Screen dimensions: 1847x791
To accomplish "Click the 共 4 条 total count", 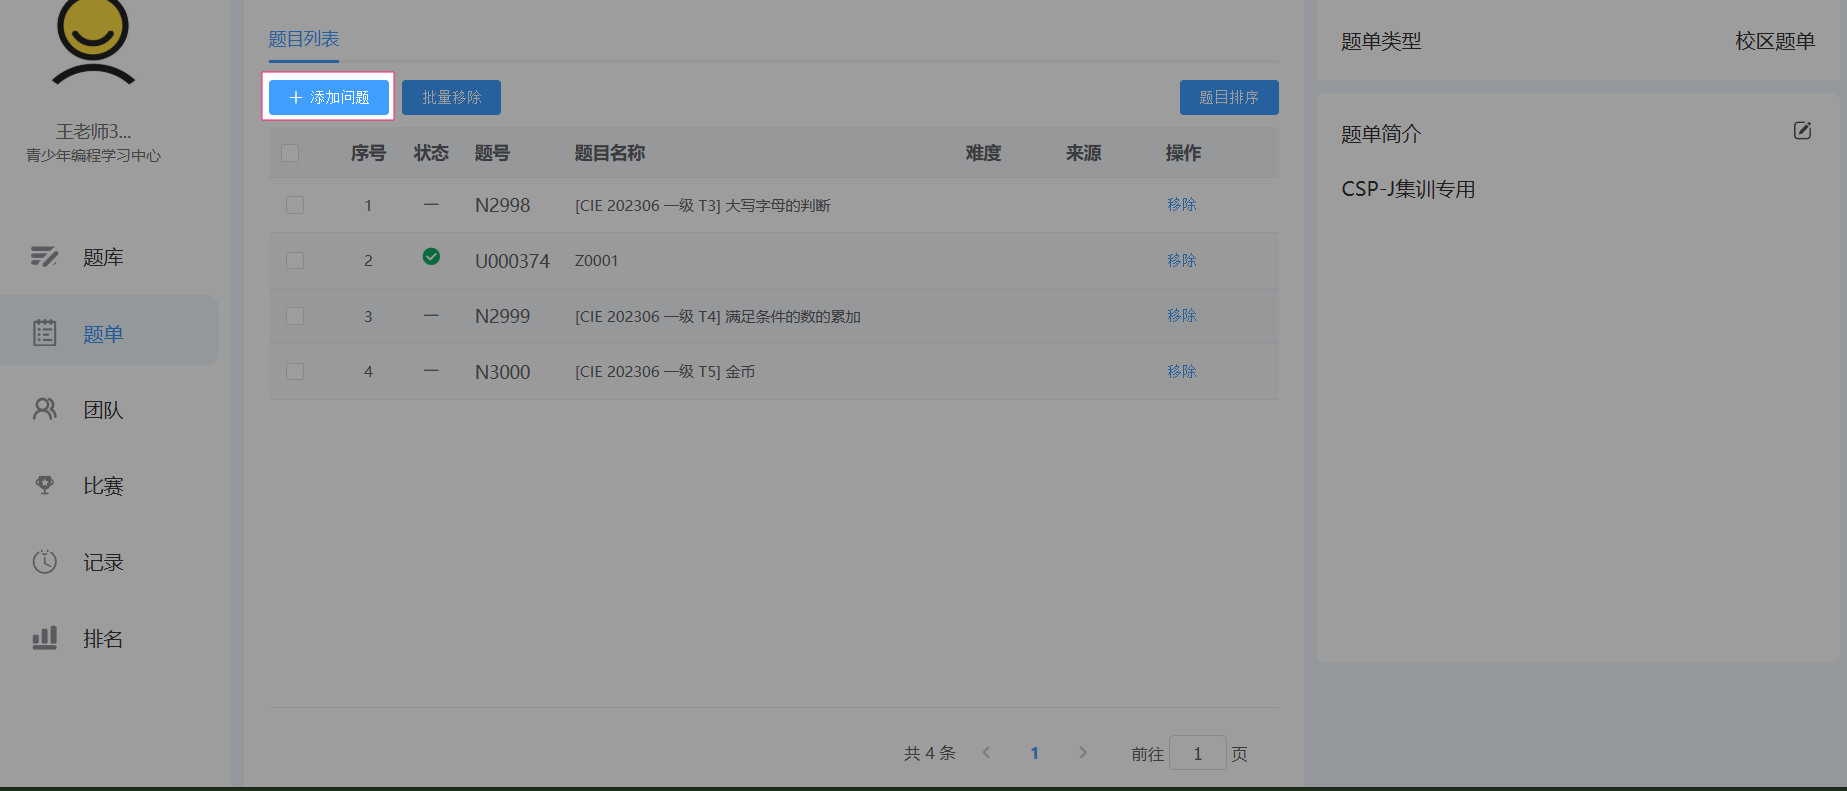I will click(930, 753).
